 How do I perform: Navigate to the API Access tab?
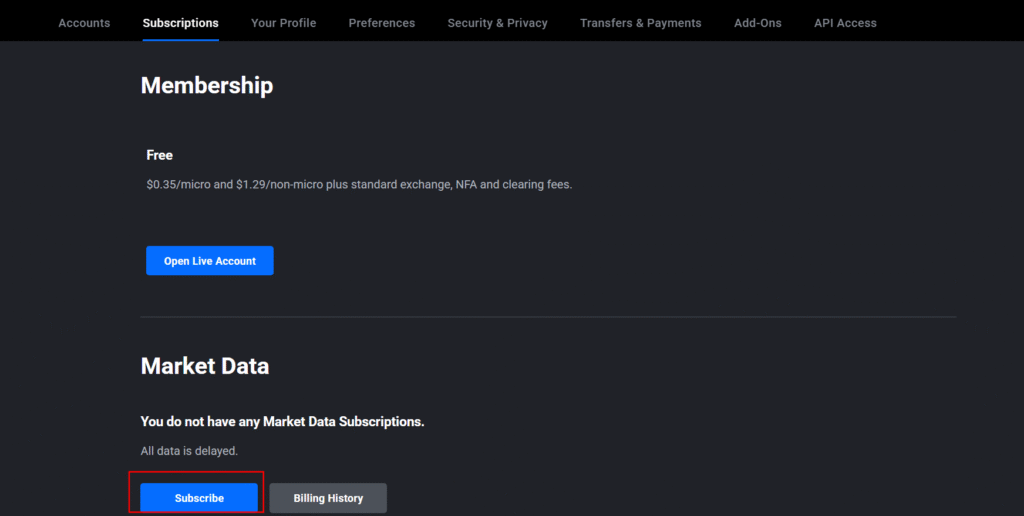(x=845, y=23)
